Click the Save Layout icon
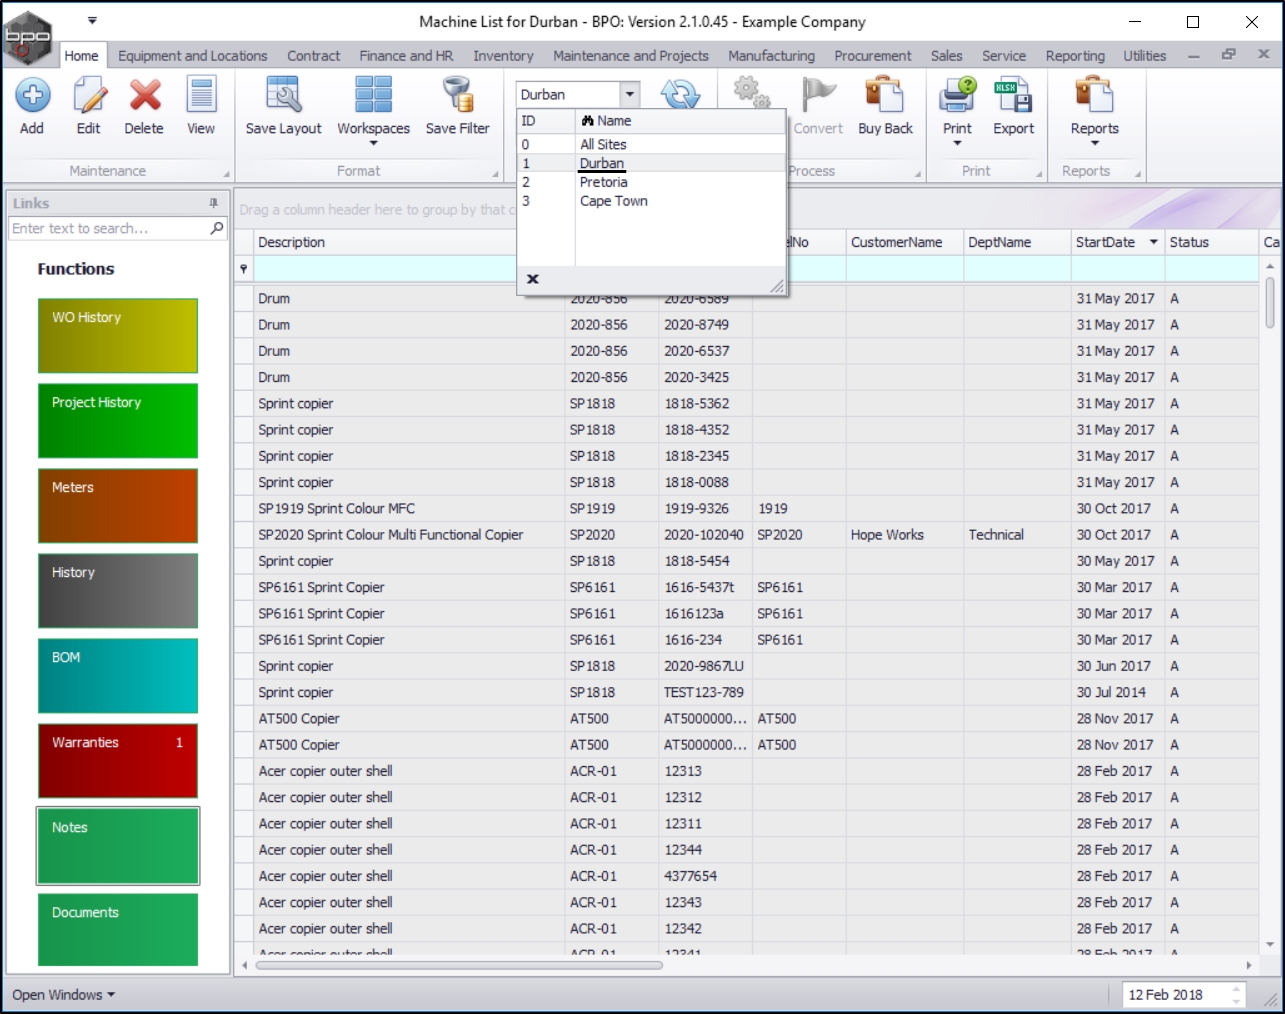The width and height of the screenshot is (1285, 1014). (x=283, y=96)
